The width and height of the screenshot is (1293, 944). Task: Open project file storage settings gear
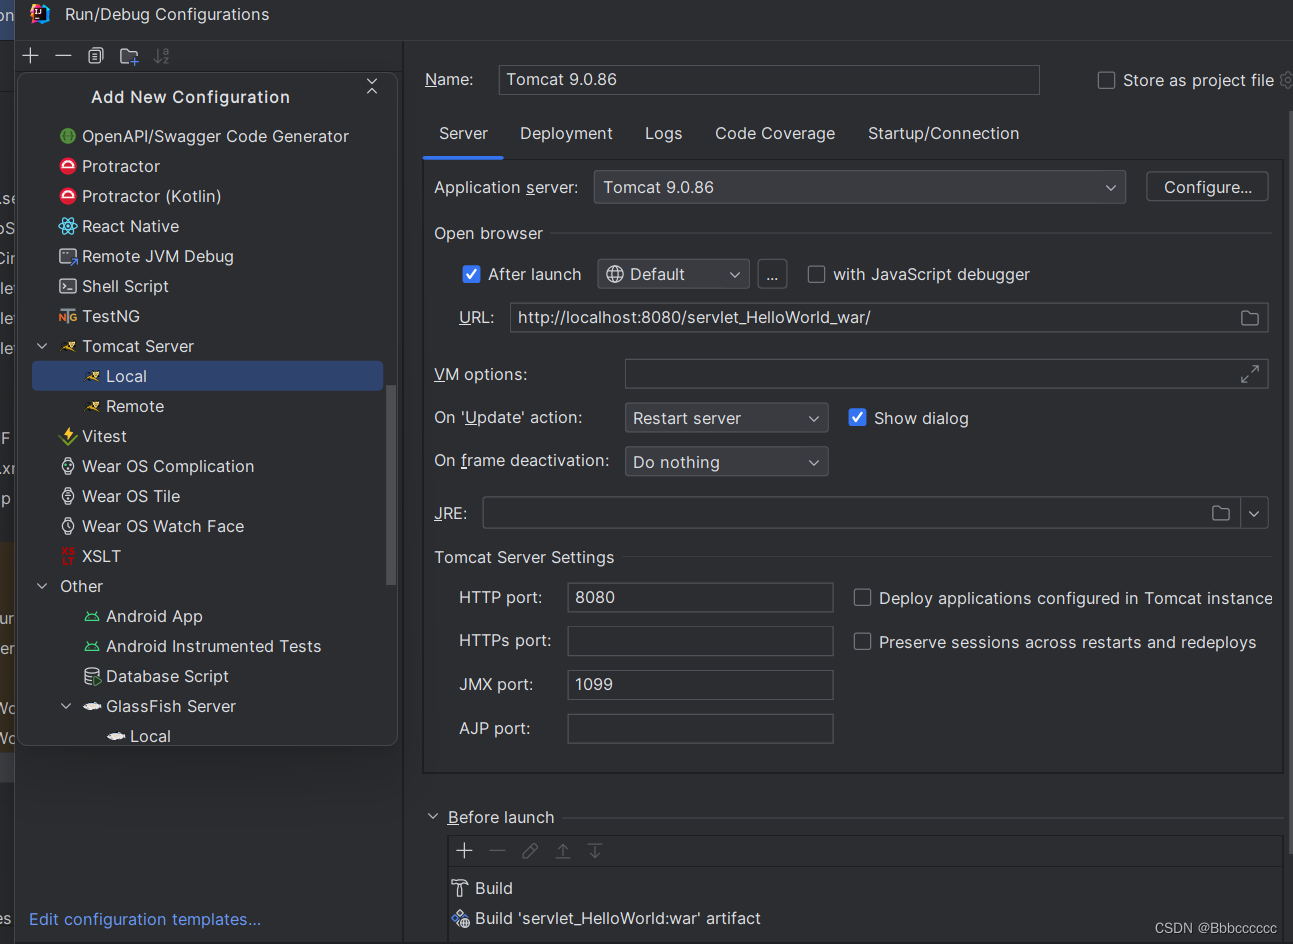coord(1286,80)
